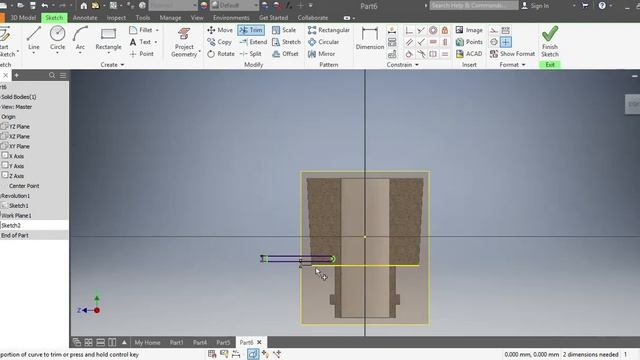
Task: Open the Environments ribbon tab
Action: point(231,18)
